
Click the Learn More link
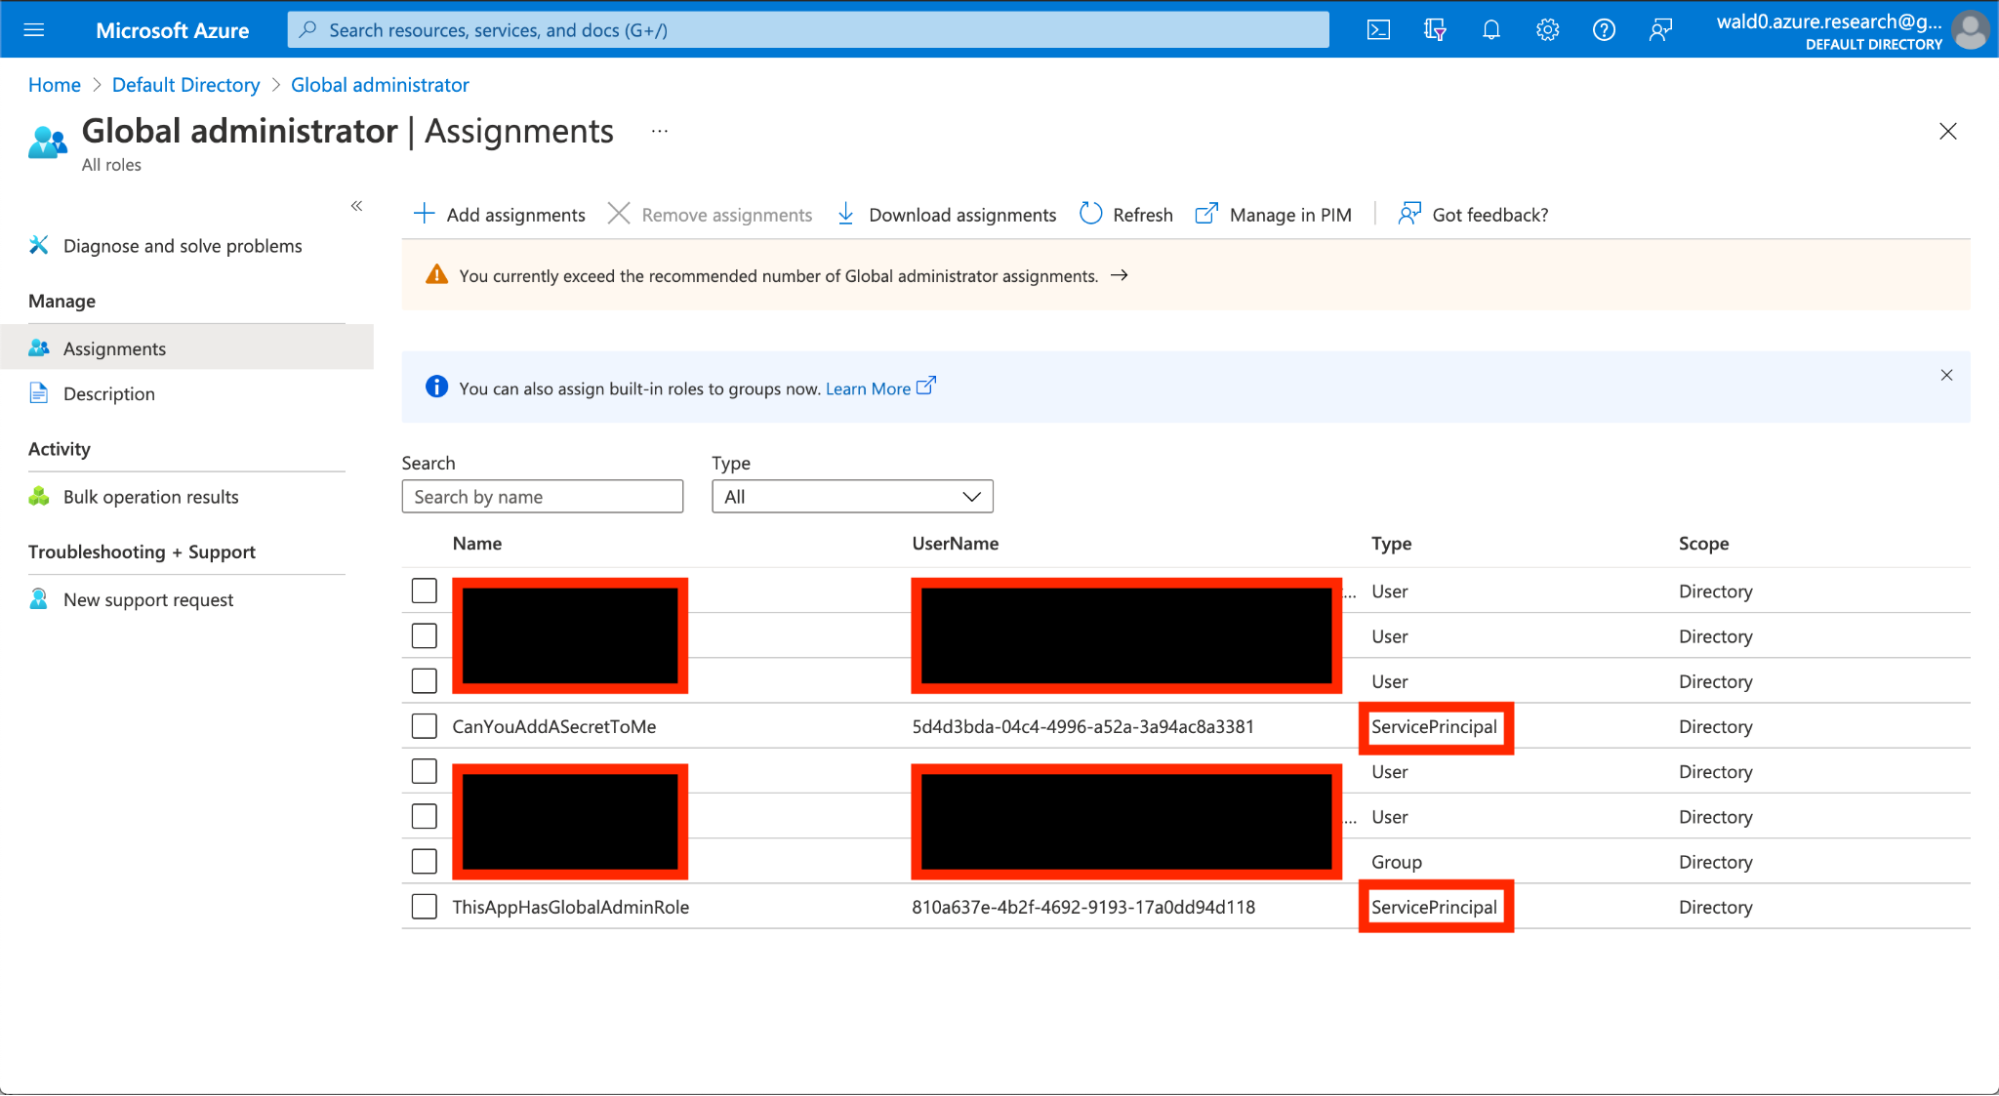(868, 388)
